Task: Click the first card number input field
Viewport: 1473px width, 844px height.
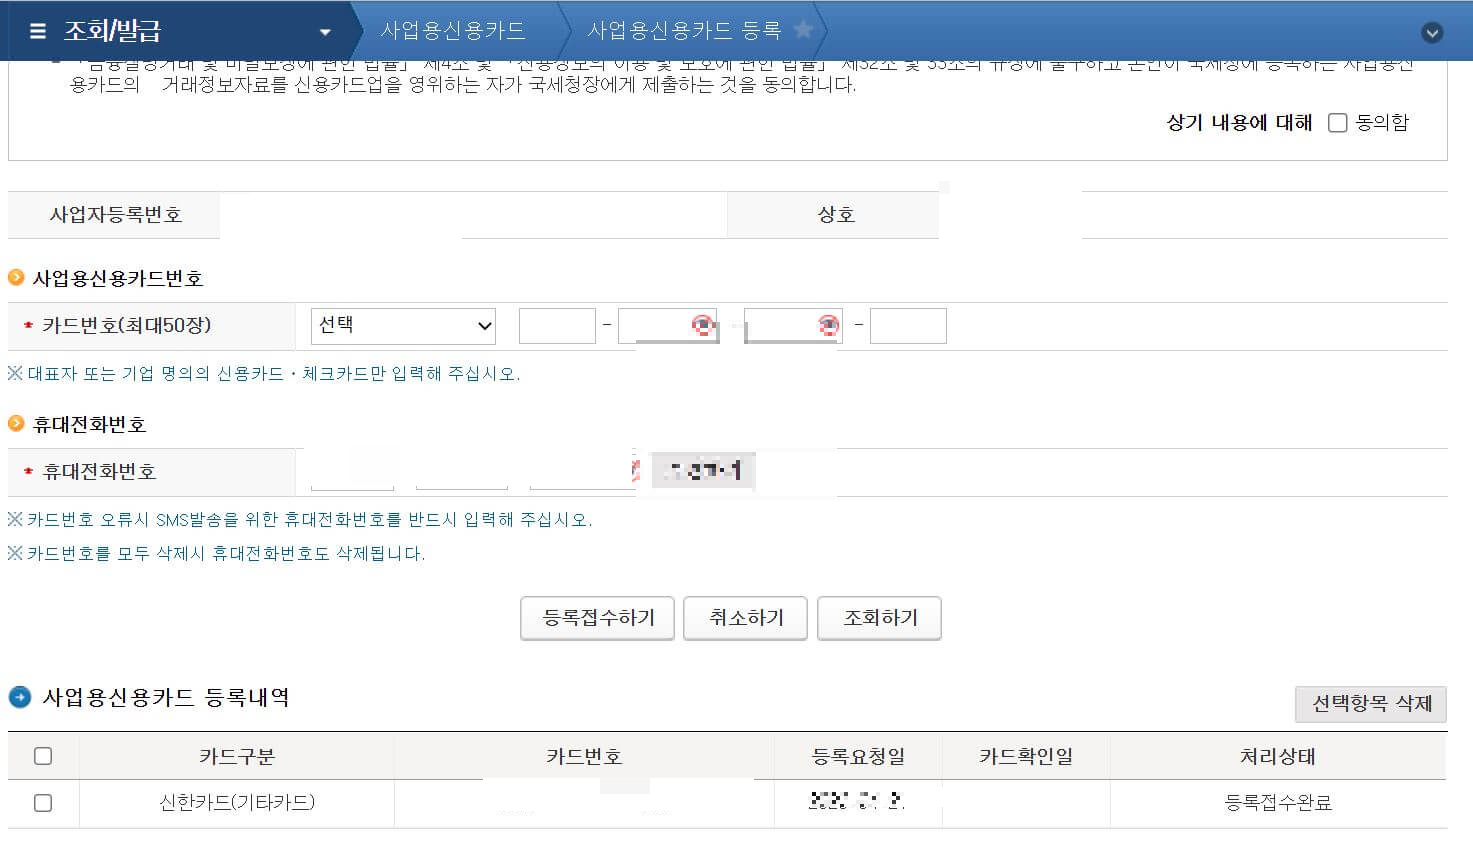Action: click(557, 325)
